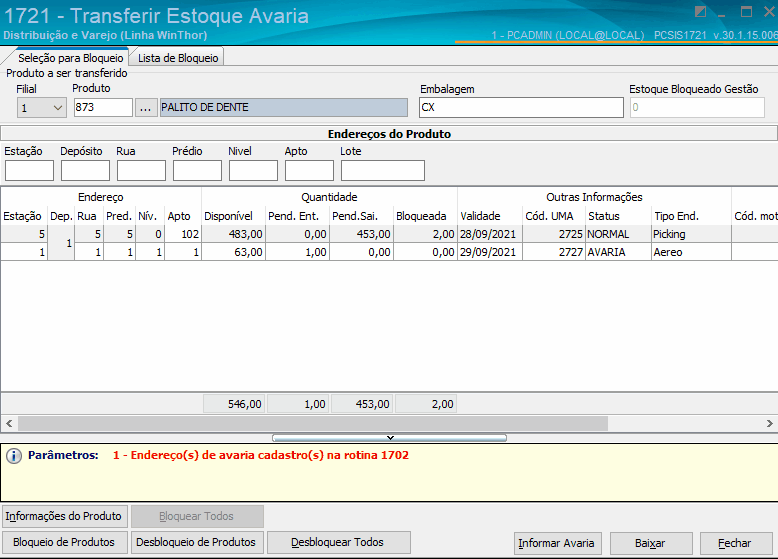Viewport: 778px width, 559px height.
Task: Focus the Rua filter field
Action: [x=141, y=171]
